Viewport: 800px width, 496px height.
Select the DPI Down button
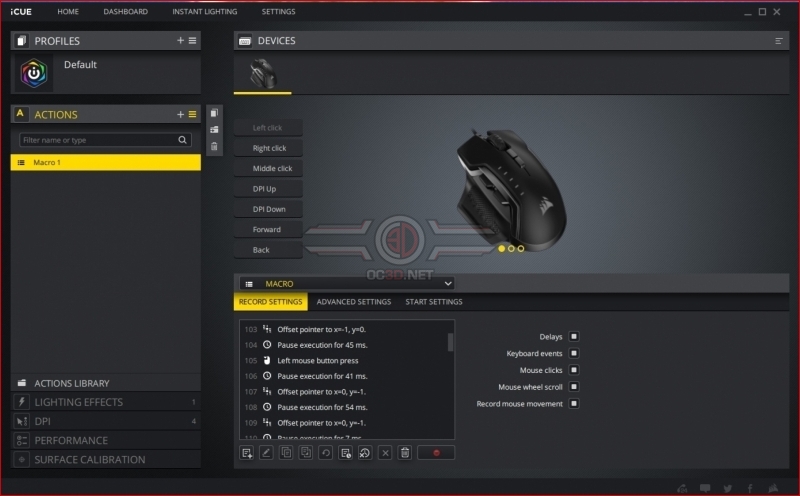[x=268, y=209]
